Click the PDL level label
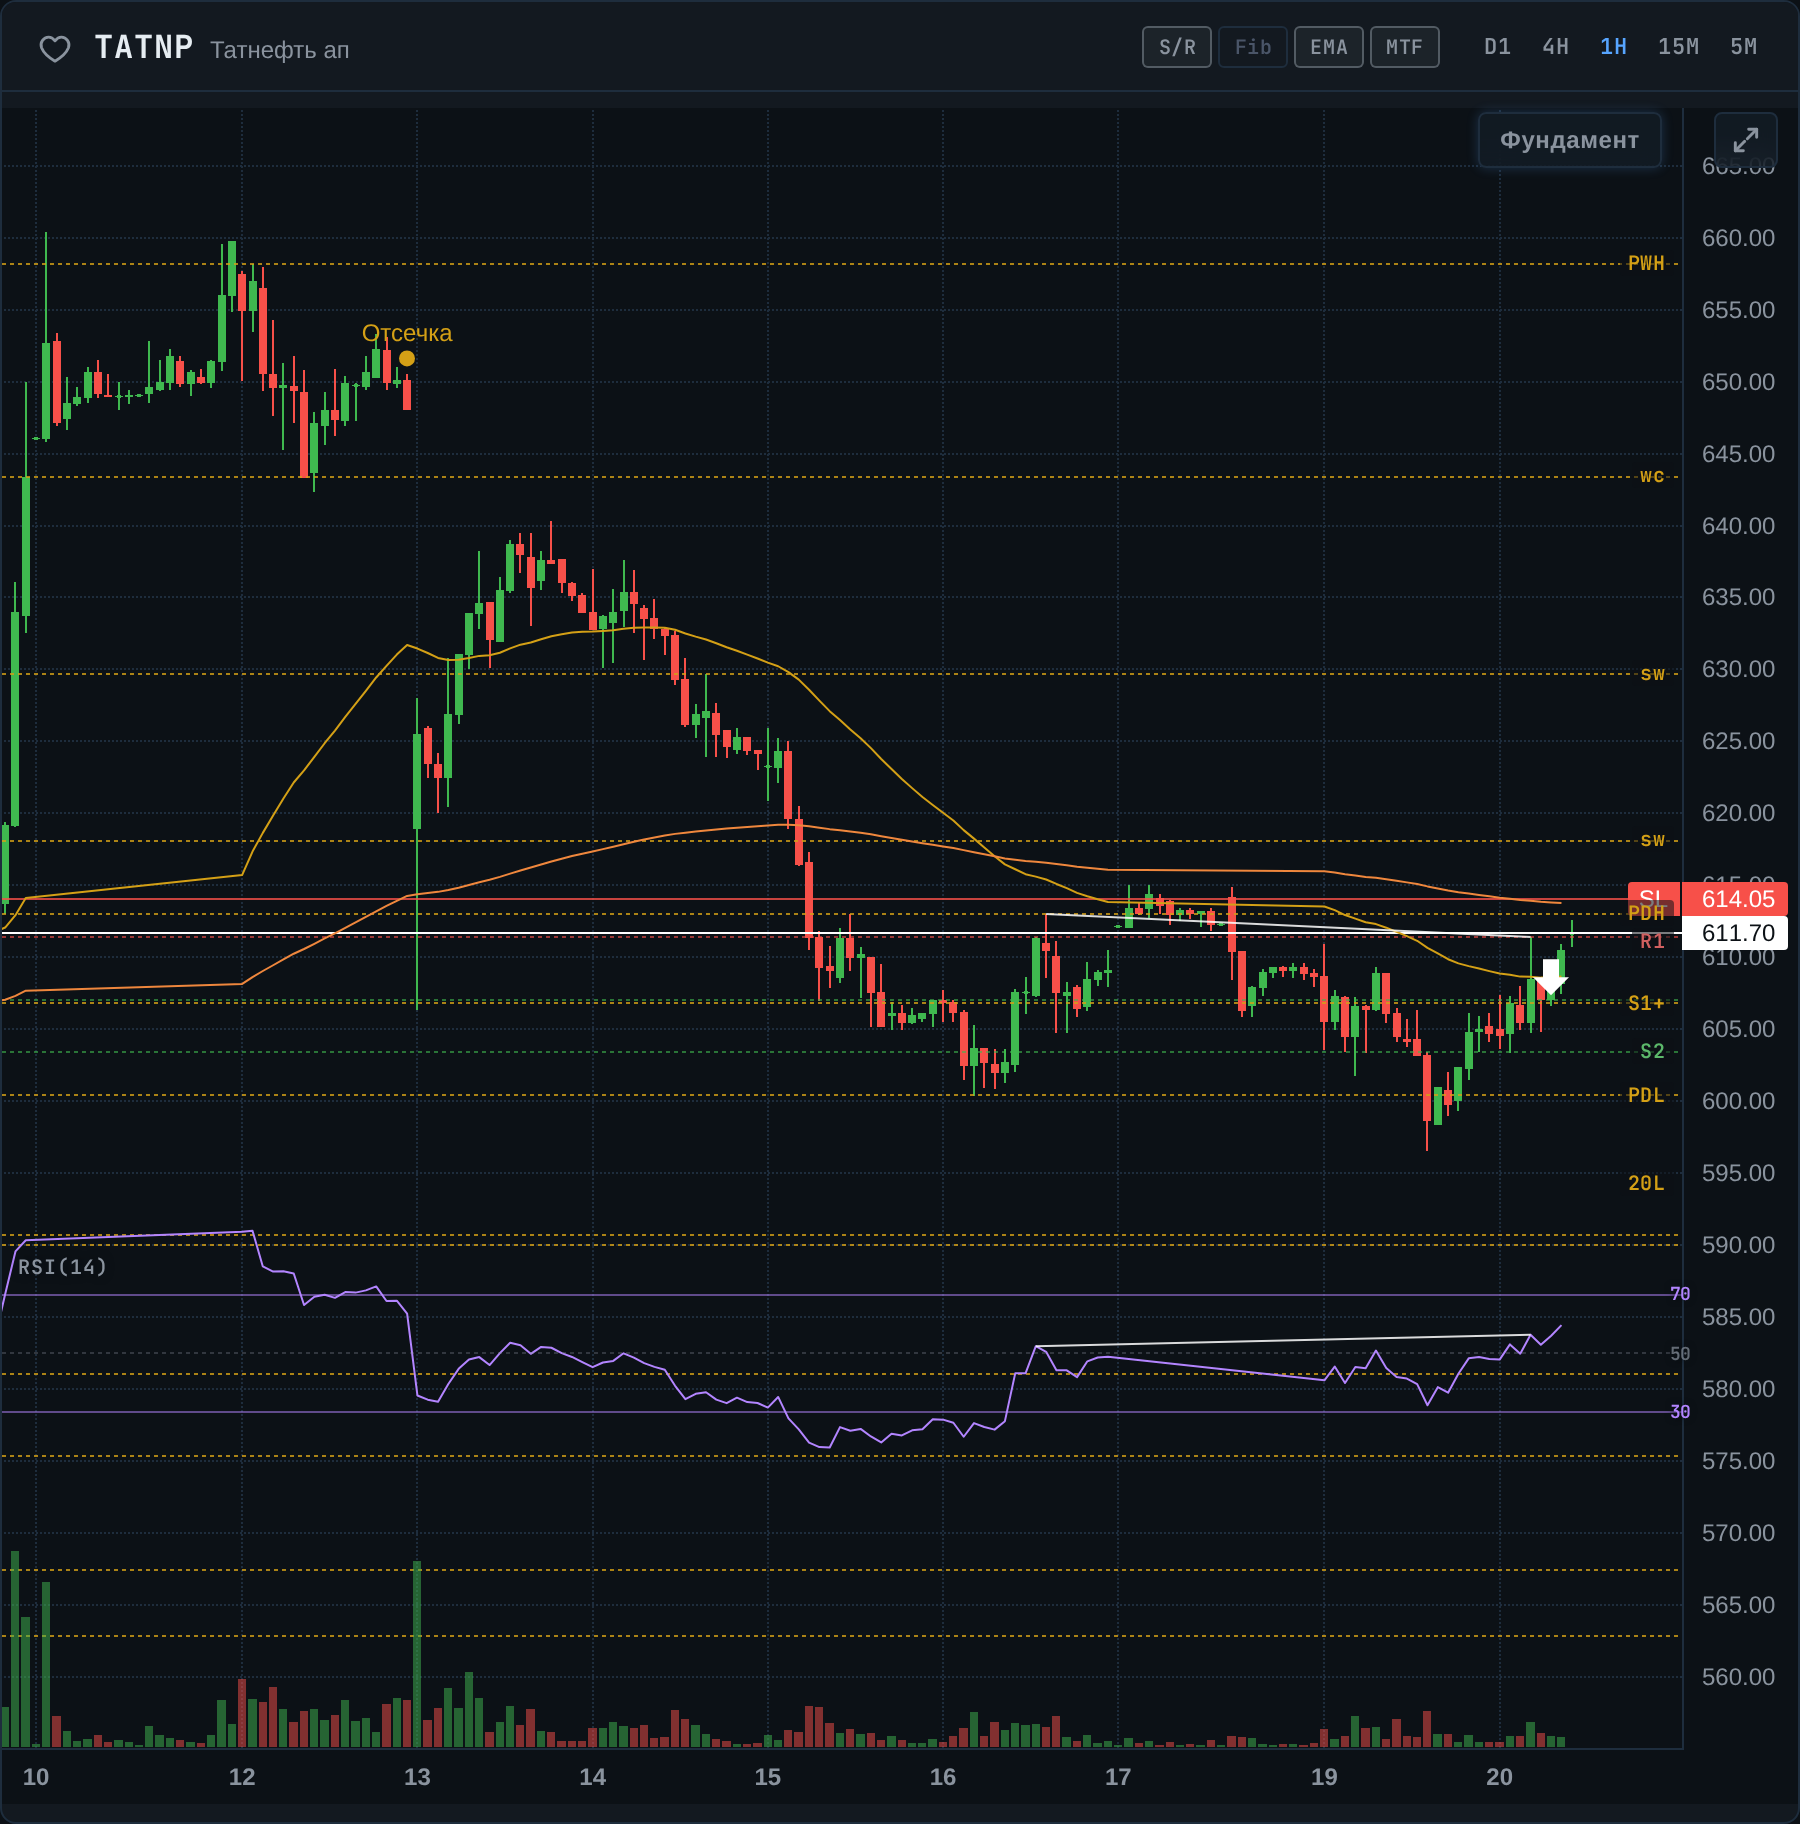Image resolution: width=1800 pixels, height=1824 pixels. pyautogui.click(x=1646, y=1095)
